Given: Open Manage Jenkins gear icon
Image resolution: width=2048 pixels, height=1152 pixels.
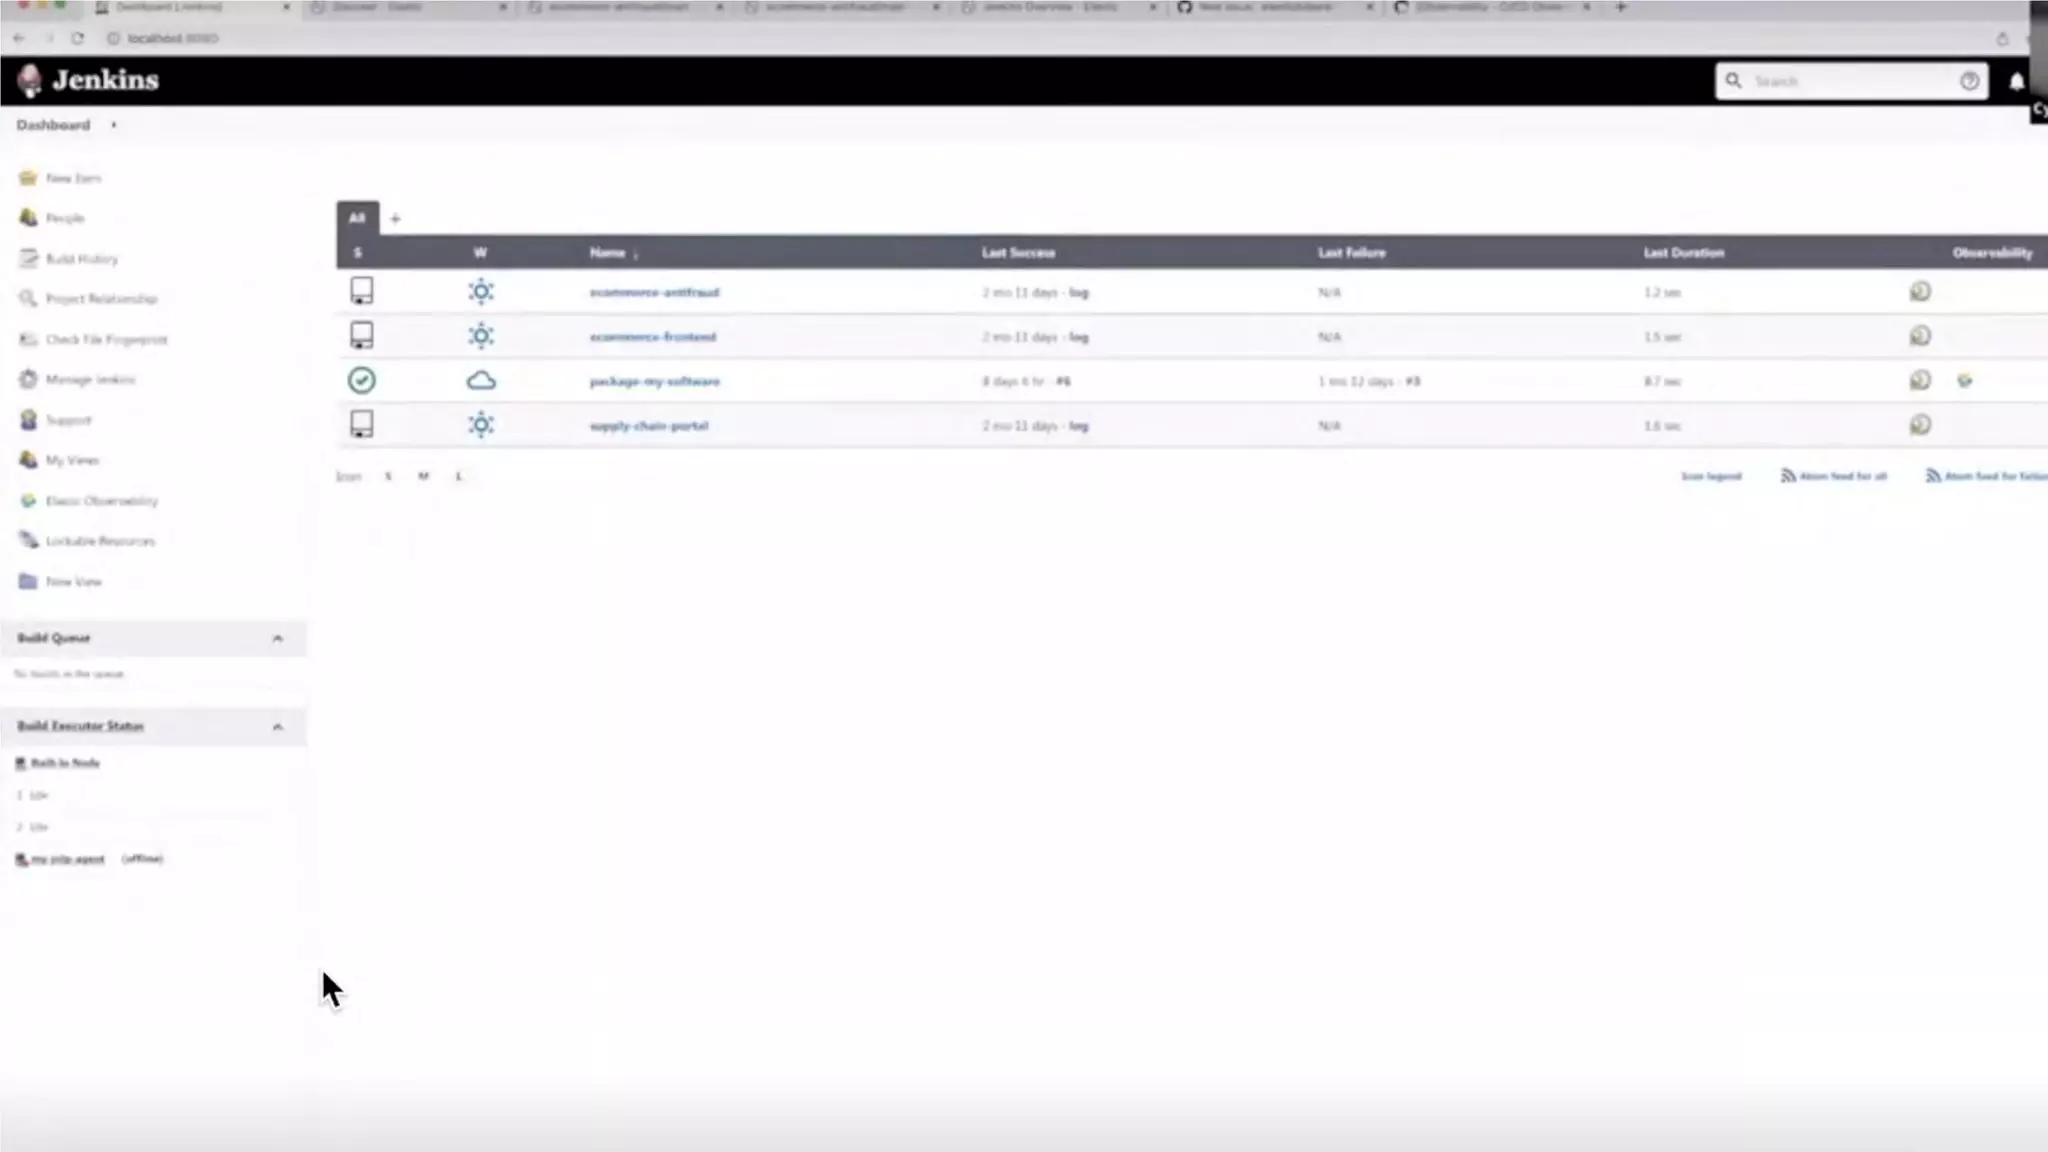Looking at the screenshot, I should 28,379.
